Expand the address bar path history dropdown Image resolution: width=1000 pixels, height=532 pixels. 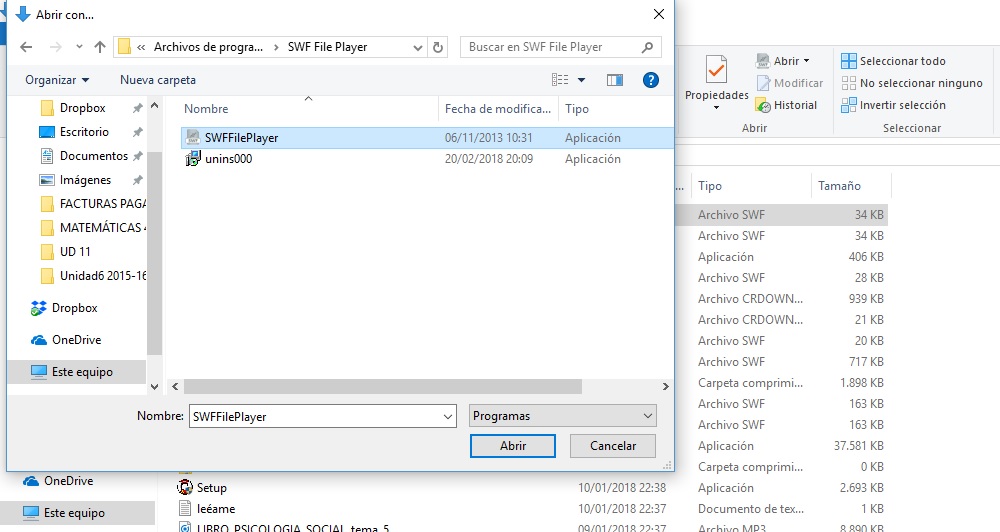click(417, 47)
